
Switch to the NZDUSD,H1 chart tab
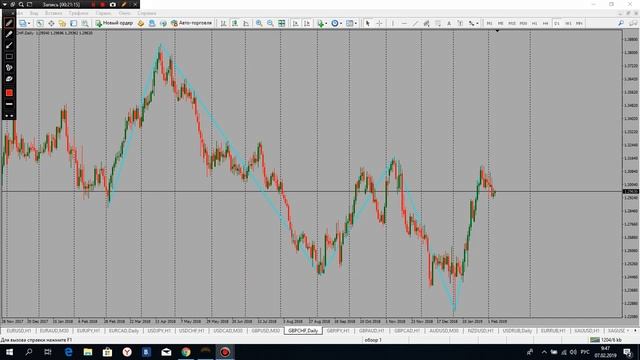(x=480, y=331)
